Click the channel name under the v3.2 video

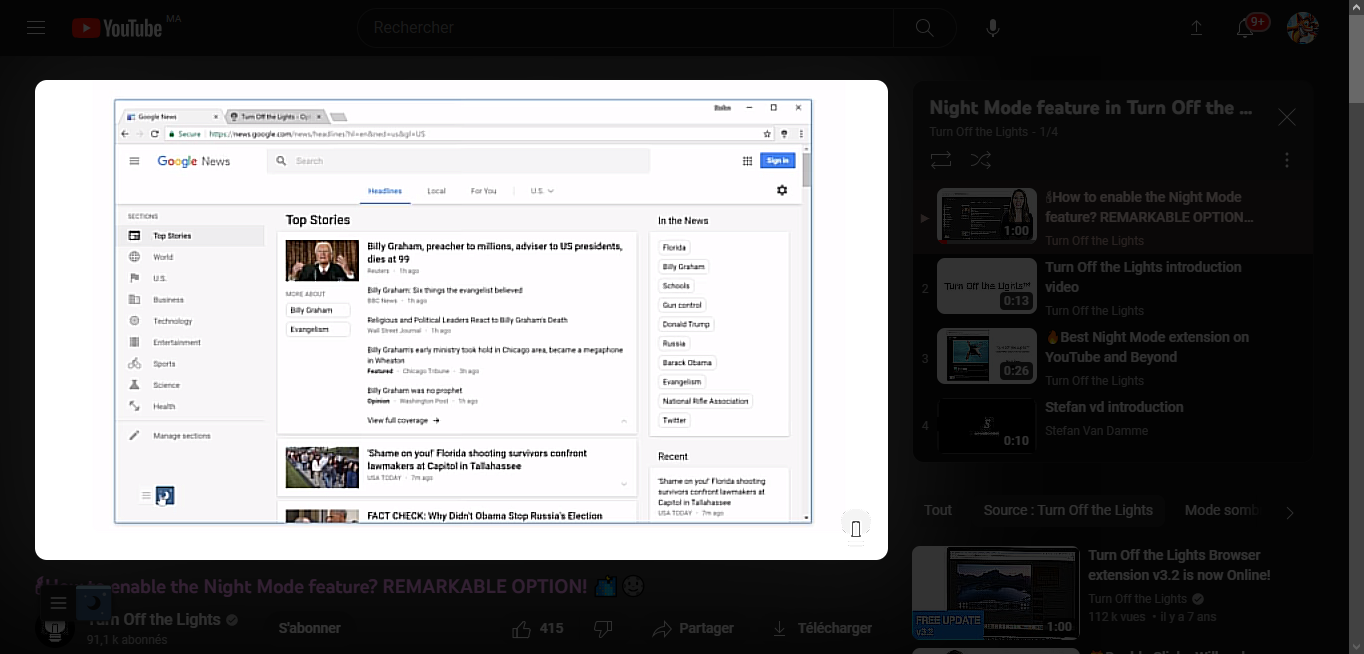tap(1138, 599)
